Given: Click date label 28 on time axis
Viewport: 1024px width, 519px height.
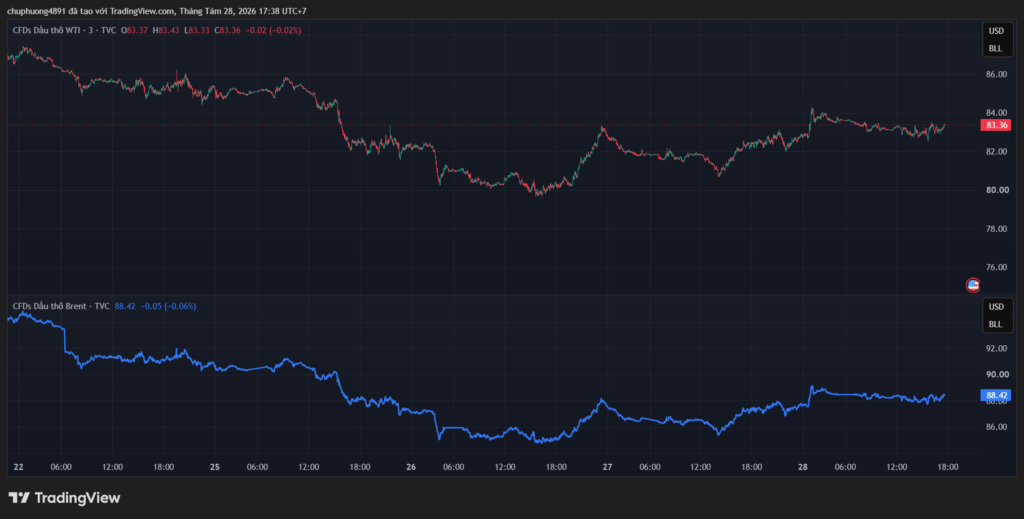Looking at the screenshot, I should tap(803, 467).
